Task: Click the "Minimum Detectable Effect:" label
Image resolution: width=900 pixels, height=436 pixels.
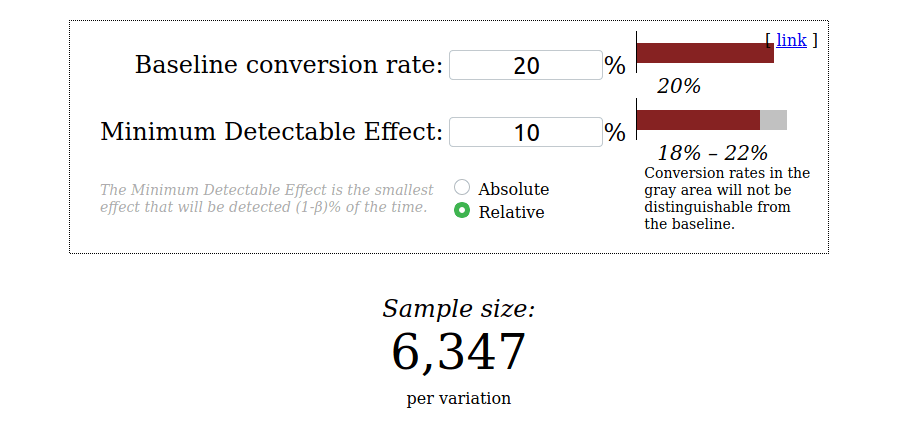Action: click(x=271, y=132)
